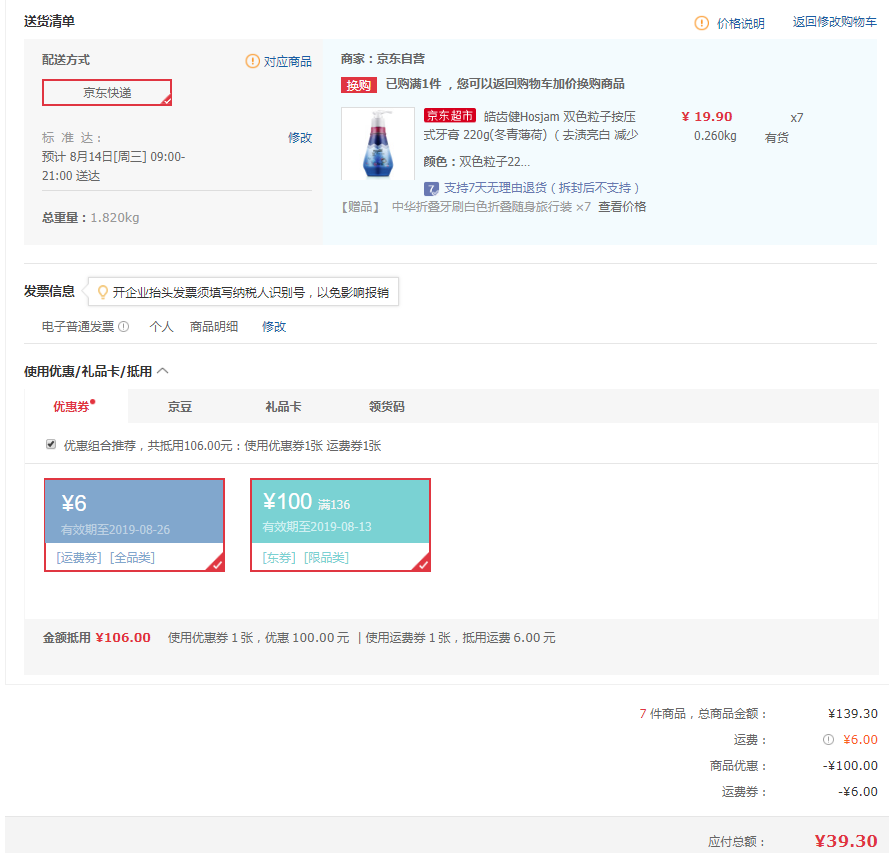
Task: Click the 总商品金额 ¥139.30 value
Action: click(853, 714)
